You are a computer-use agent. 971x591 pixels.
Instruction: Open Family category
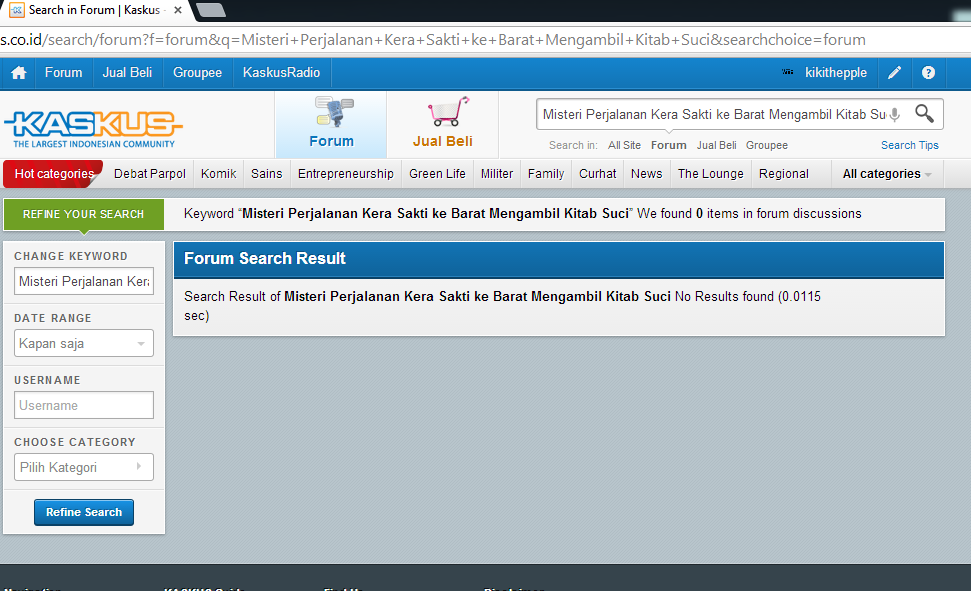[546, 173]
